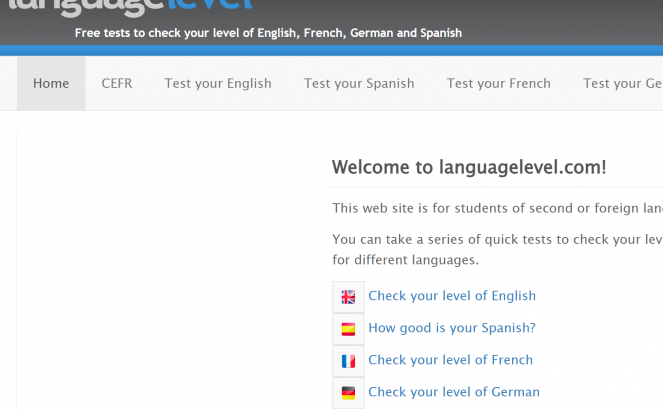This screenshot has height=409, width=663.
Task: Click the French flag icon
Action: click(x=348, y=361)
